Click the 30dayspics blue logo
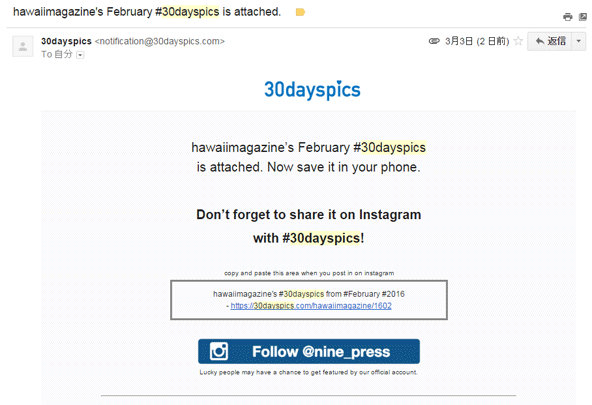Screen dimensions: 592x405 312,90
